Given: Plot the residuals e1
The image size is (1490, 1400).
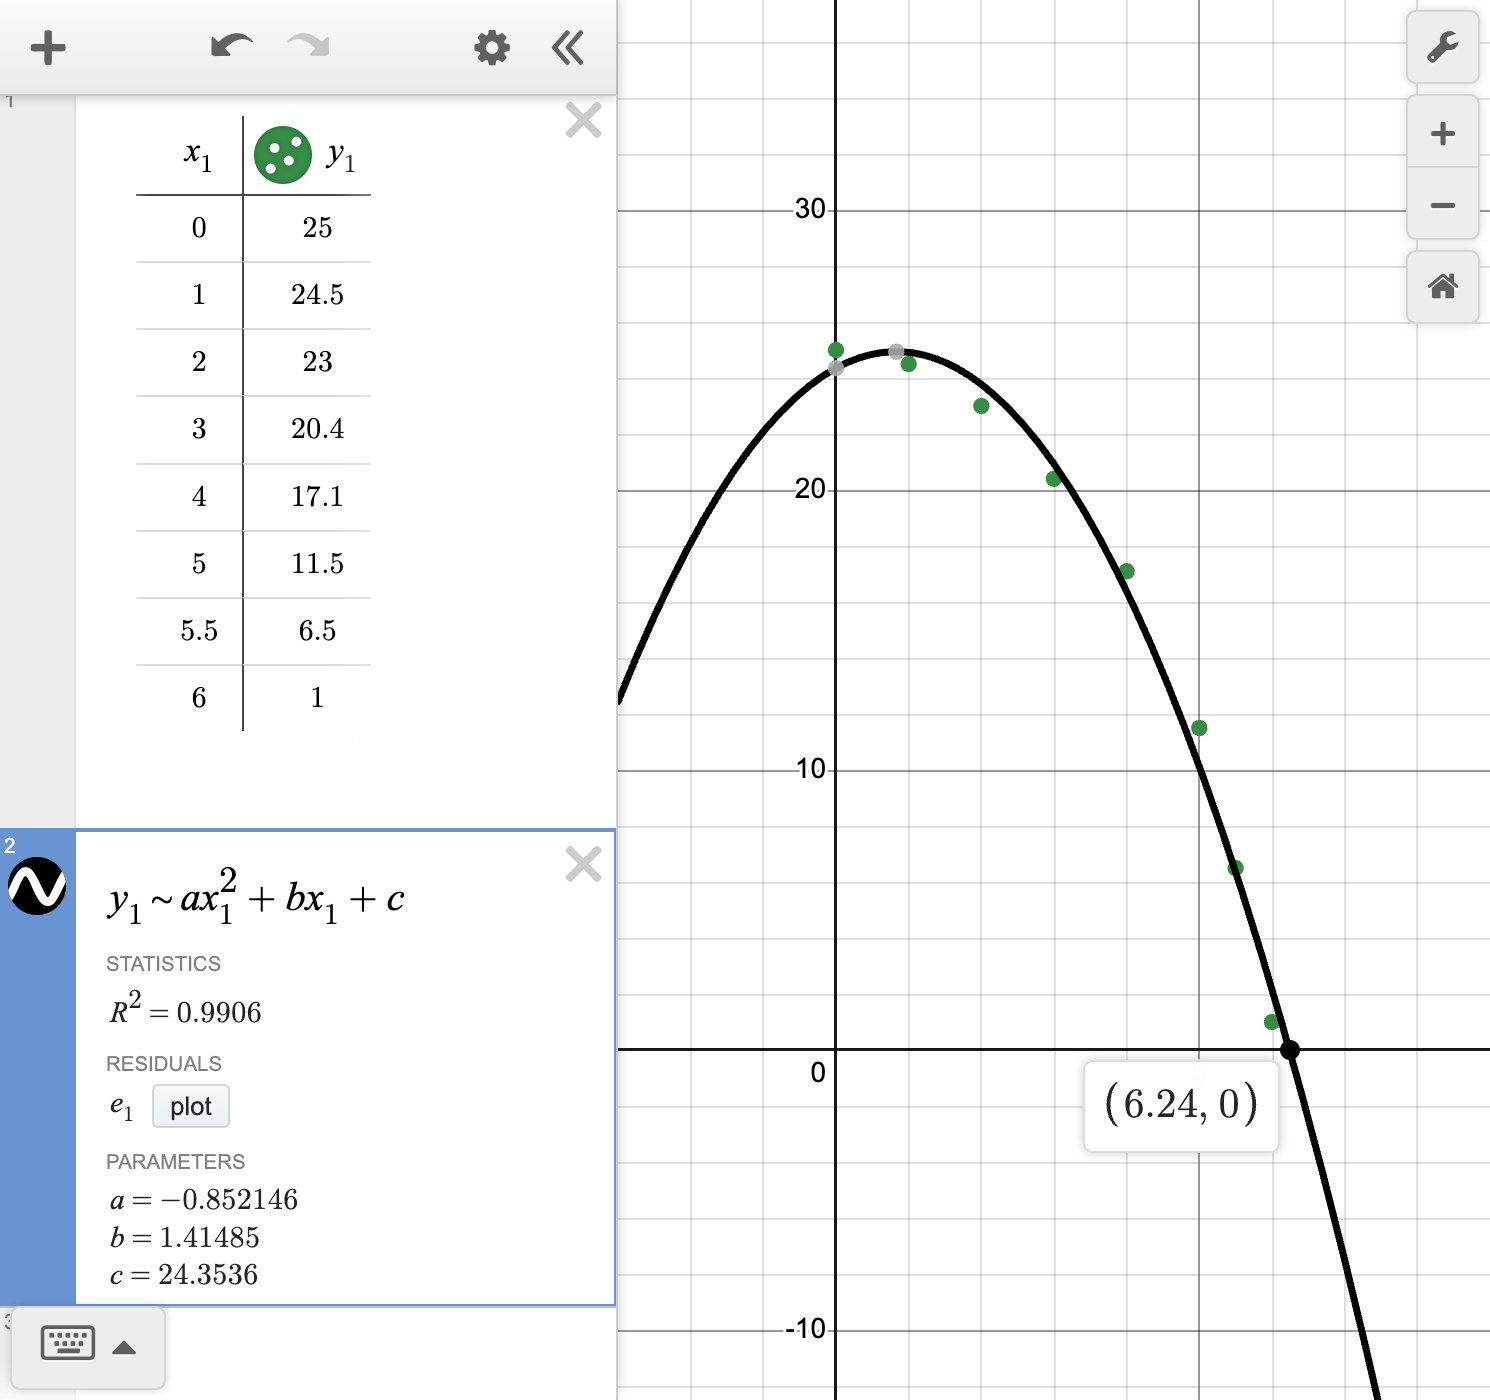Looking at the screenshot, I should 190,1106.
